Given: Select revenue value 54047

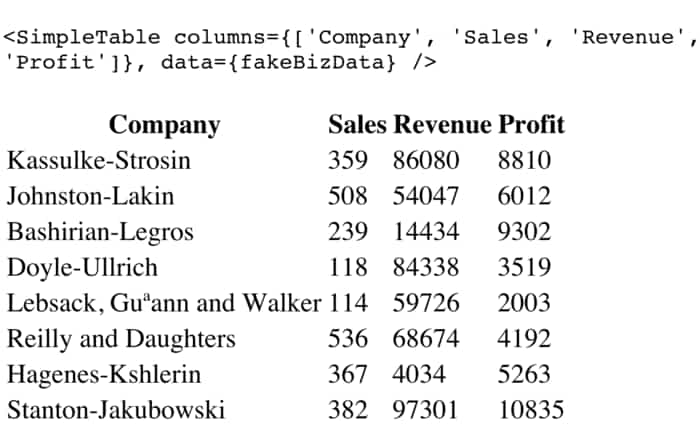Looking at the screenshot, I should point(426,196).
